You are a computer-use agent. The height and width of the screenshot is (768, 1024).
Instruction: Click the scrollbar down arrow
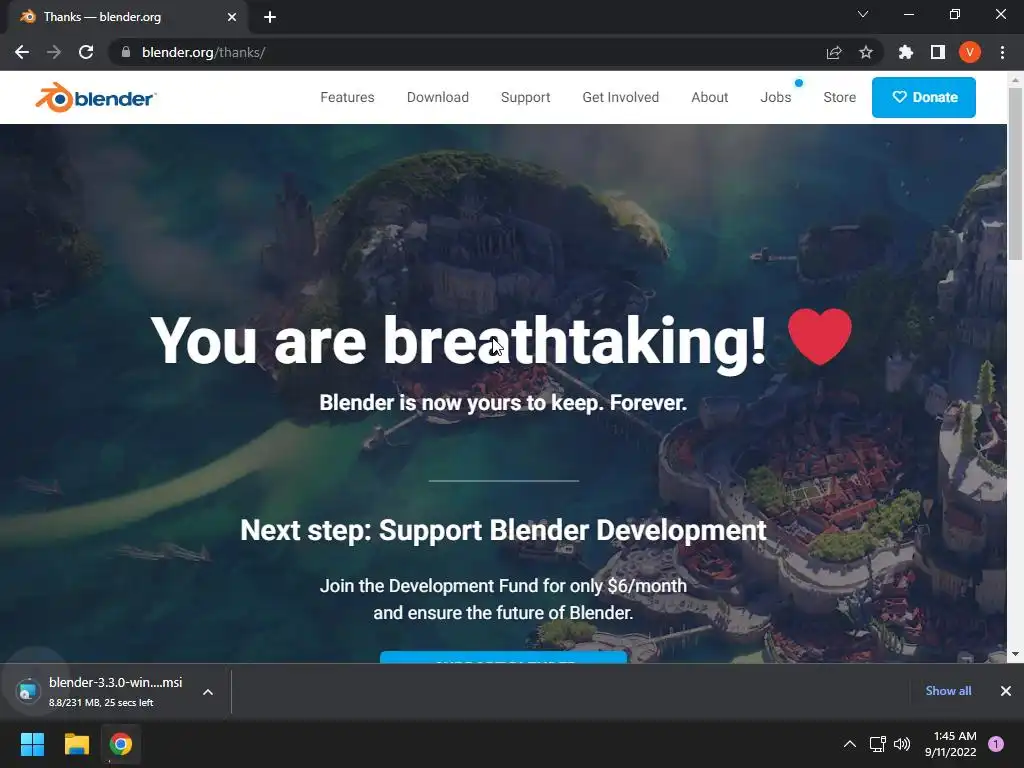click(x=1015, y=654)
